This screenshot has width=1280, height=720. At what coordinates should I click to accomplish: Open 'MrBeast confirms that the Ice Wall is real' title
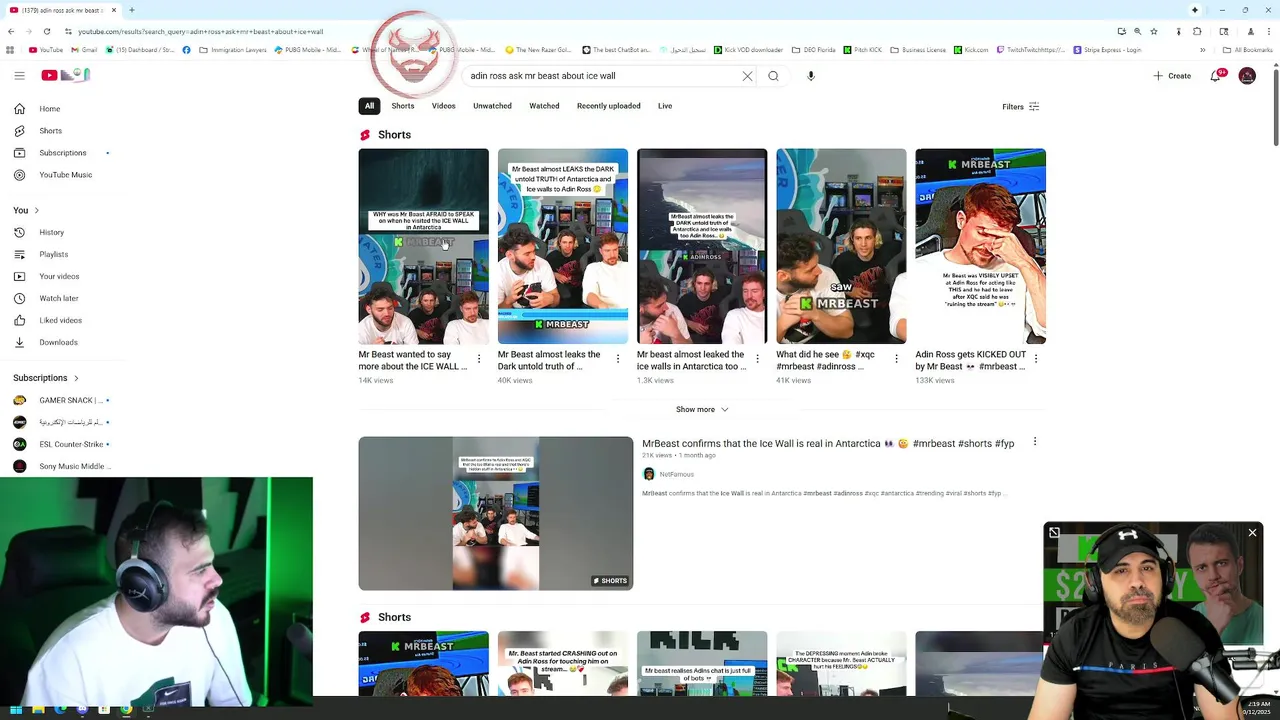click(828, 443)
